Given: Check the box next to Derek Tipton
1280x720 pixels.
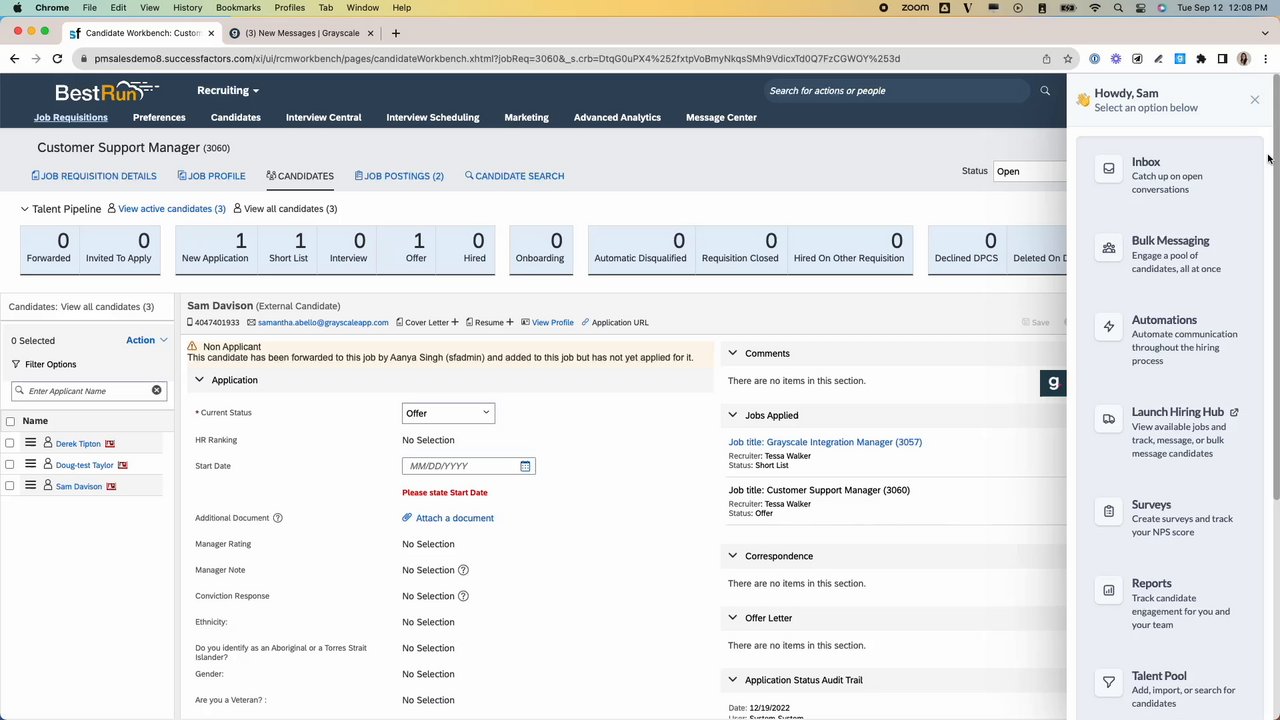Looking at the screenshot, I should point(10,443).
